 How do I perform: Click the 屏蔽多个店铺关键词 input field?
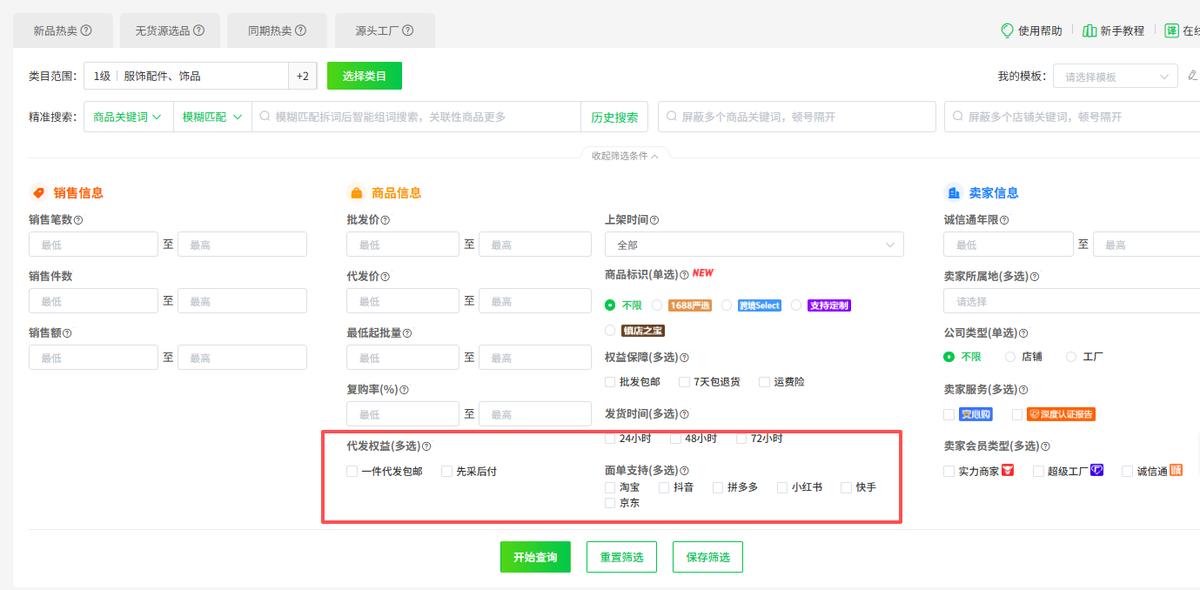point(1070,116)
